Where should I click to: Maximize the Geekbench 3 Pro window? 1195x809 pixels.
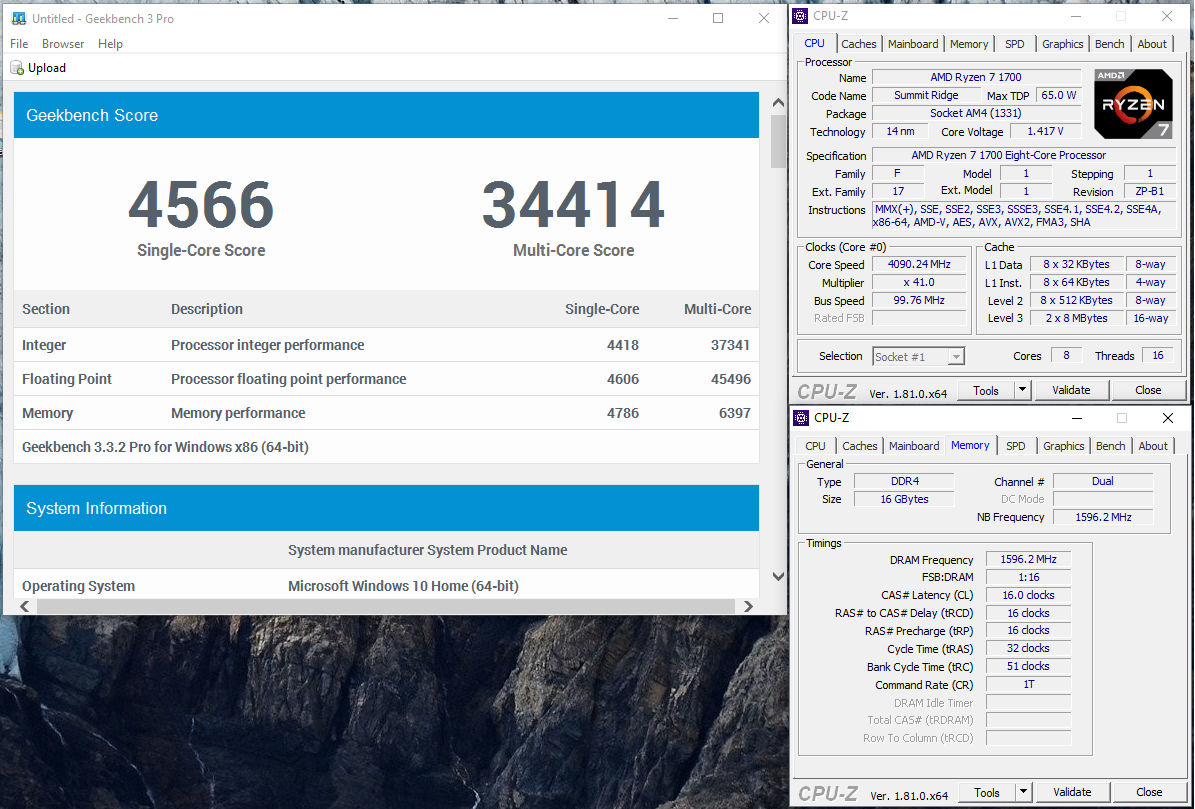point(718,18)
